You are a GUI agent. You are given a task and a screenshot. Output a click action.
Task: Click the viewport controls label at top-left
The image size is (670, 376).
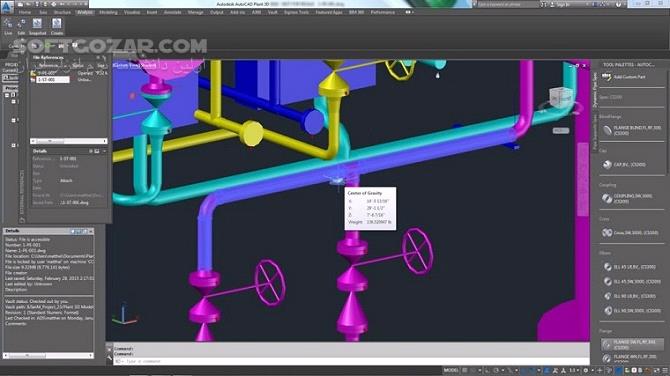coord(135,65)
